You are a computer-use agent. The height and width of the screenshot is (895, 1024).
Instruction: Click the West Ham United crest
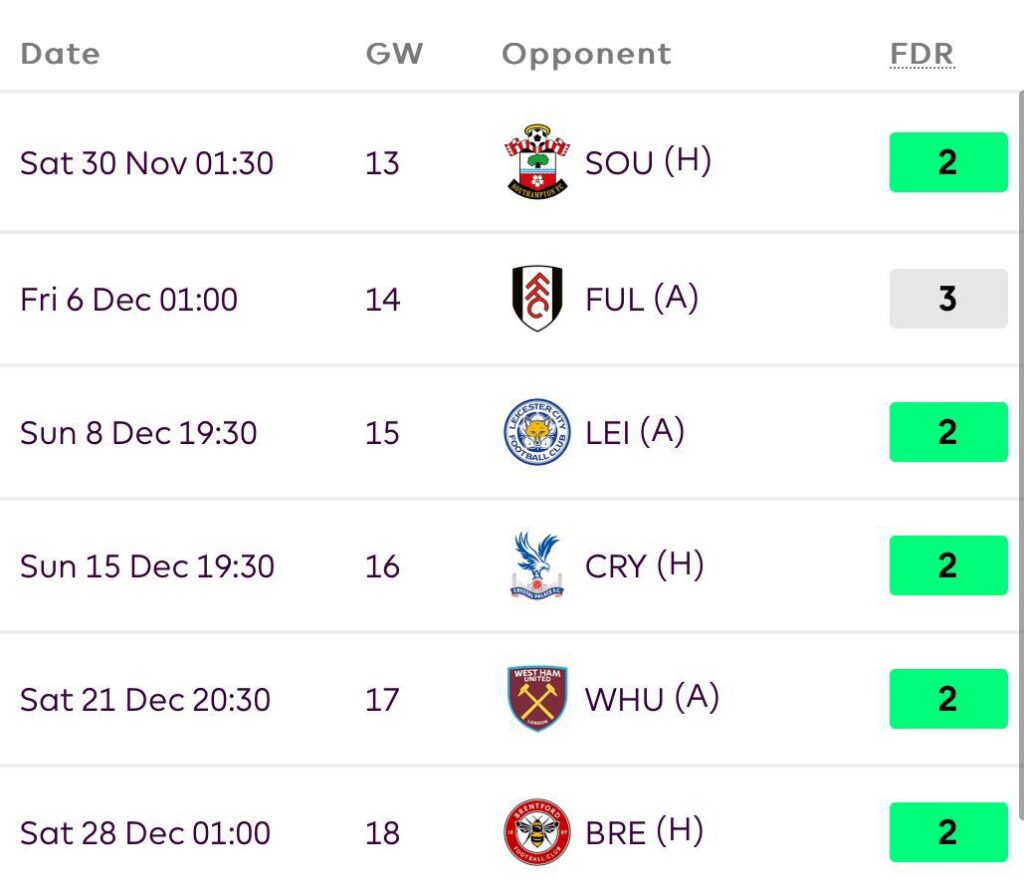tap(537, 699)
